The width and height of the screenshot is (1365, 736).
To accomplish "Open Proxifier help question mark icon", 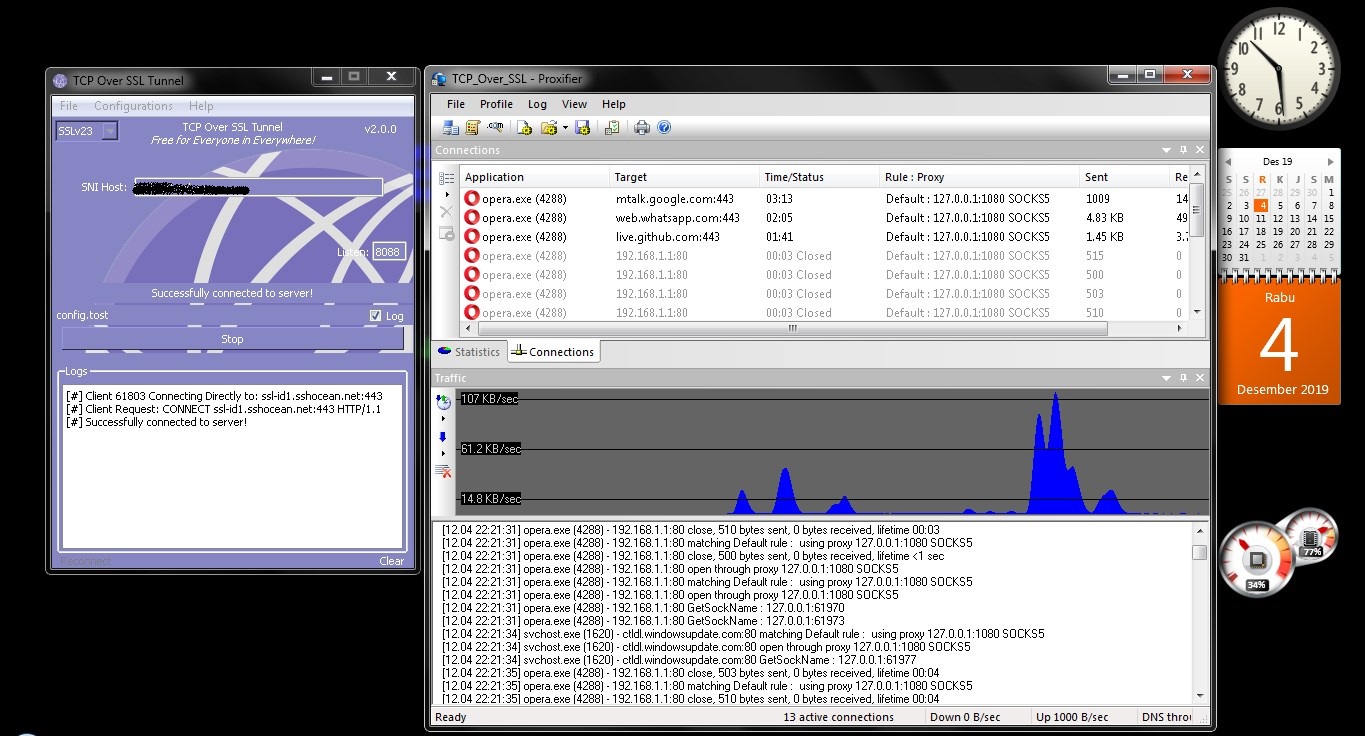I will [x=664, y=127].
